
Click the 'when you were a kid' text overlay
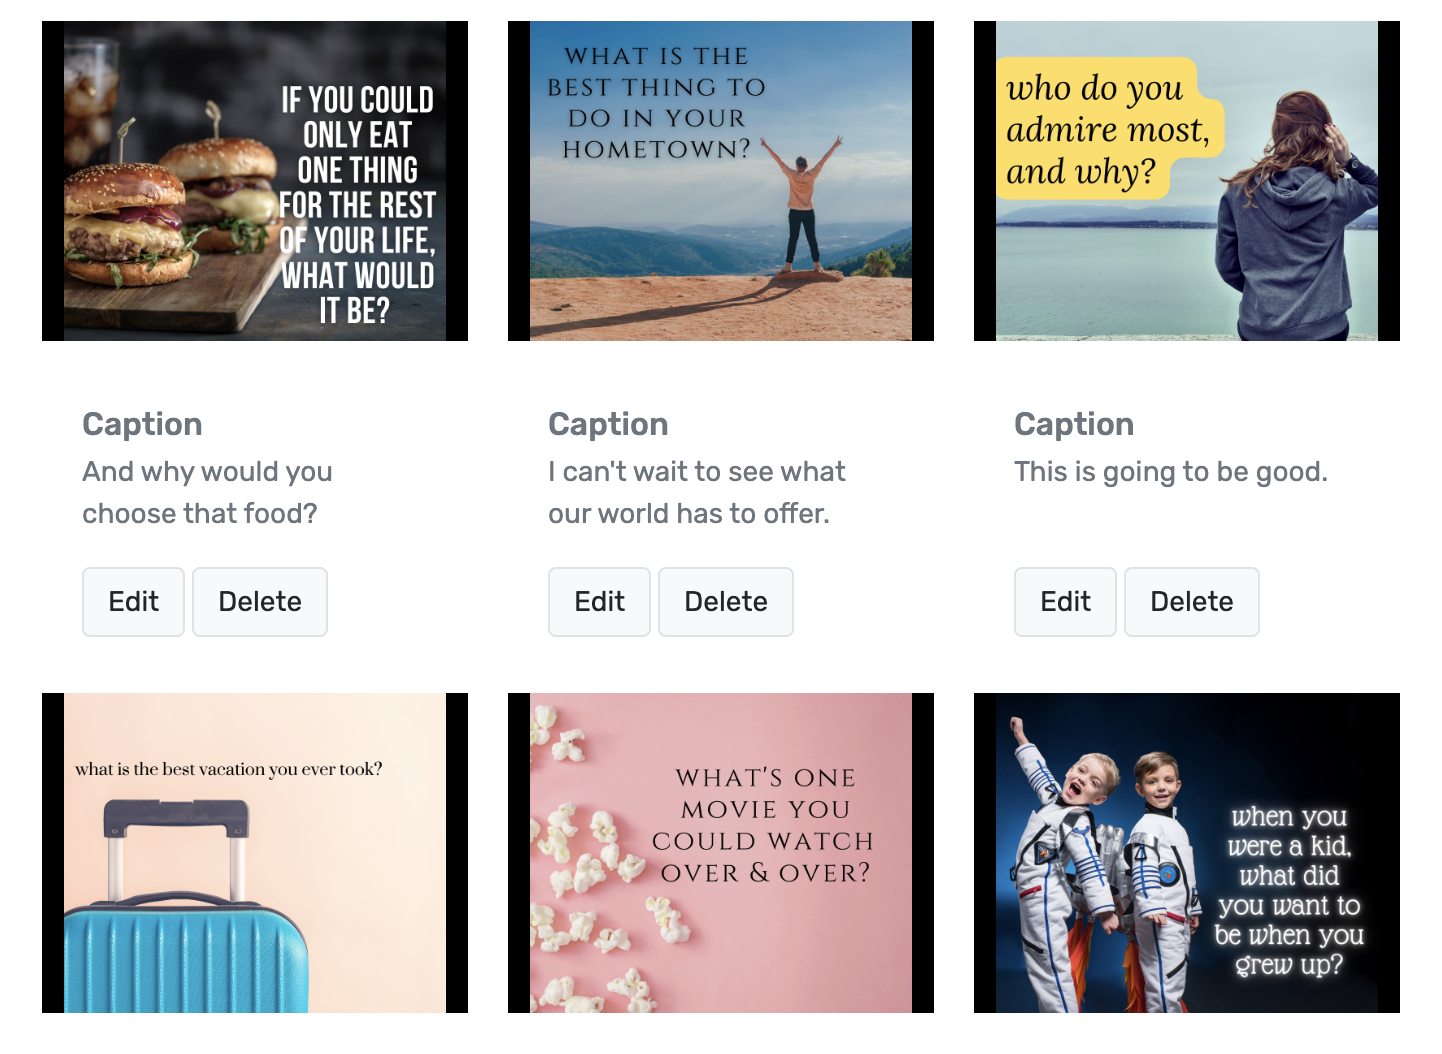(x=1289, y=890)
